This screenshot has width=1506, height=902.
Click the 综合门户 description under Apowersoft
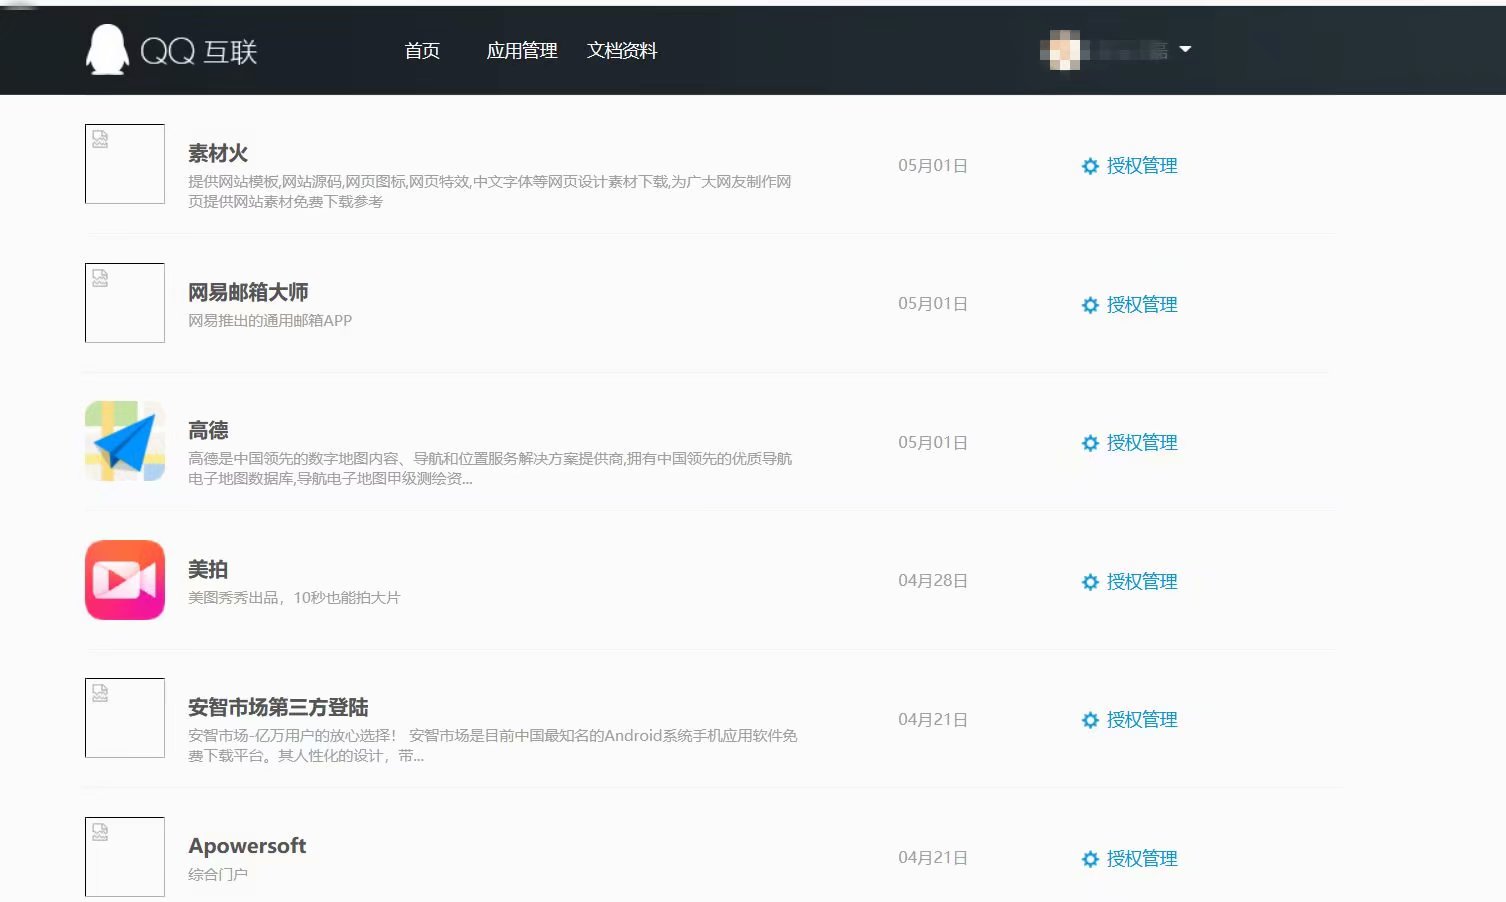tap(218, 874)
